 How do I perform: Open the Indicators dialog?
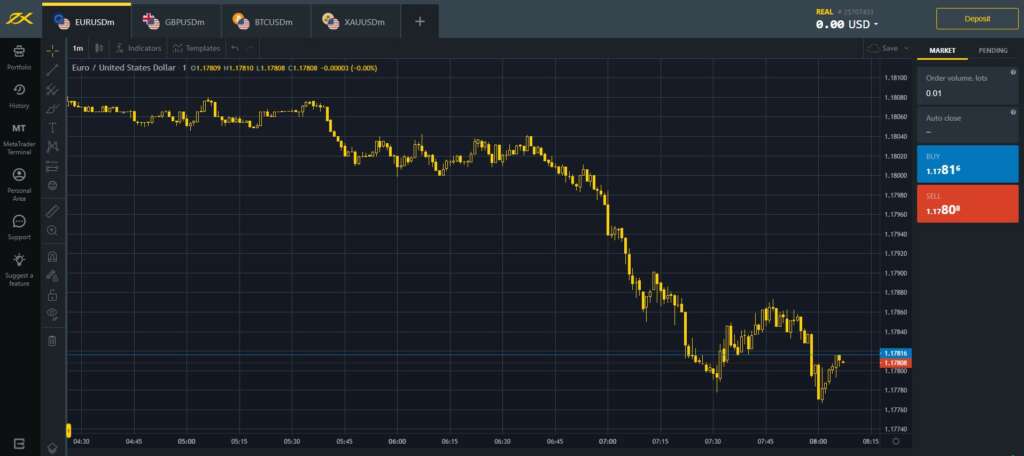(x=138, y=48)
